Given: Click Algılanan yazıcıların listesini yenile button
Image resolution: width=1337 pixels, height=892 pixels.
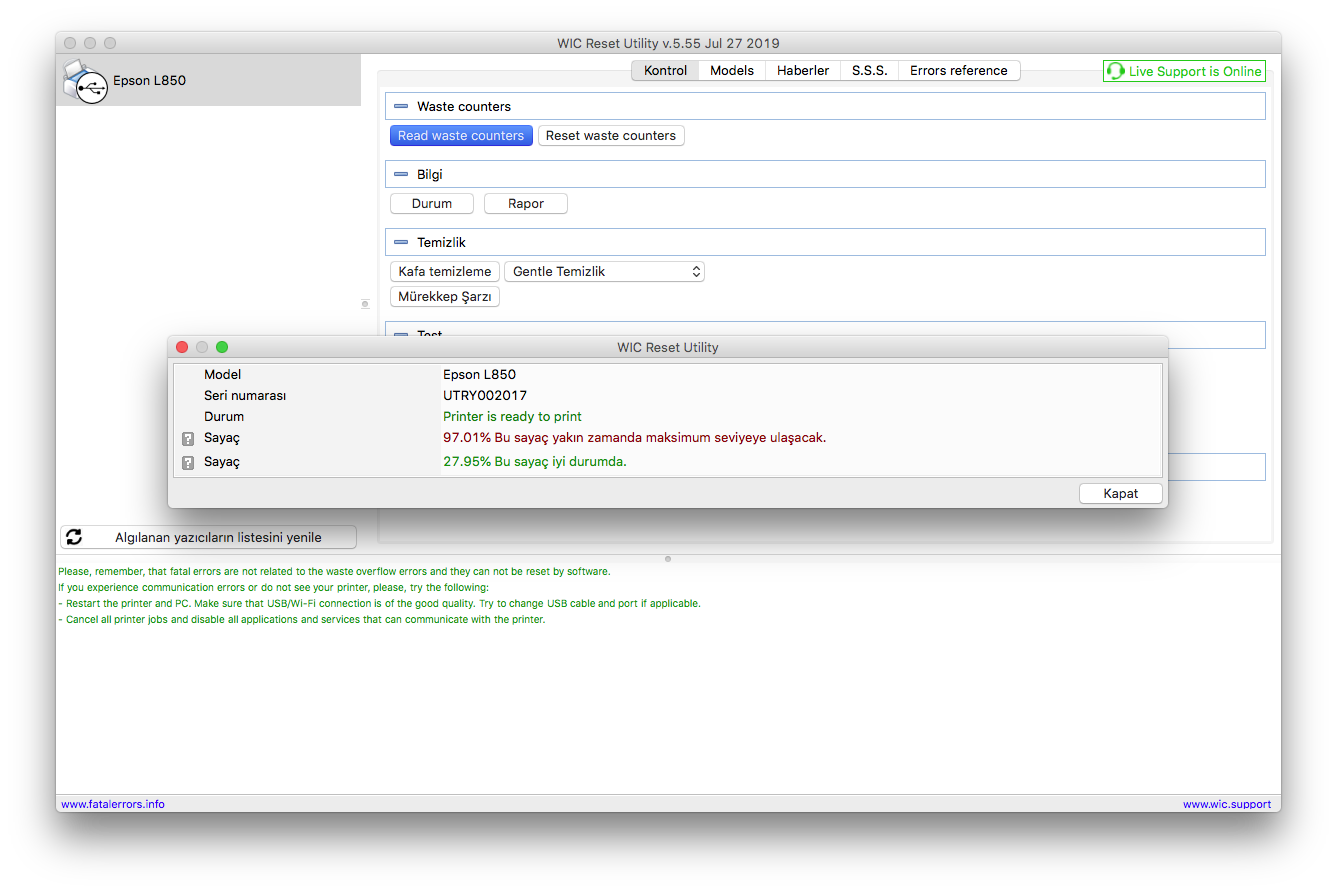Looking at the screenshot, I should point(208,537).
